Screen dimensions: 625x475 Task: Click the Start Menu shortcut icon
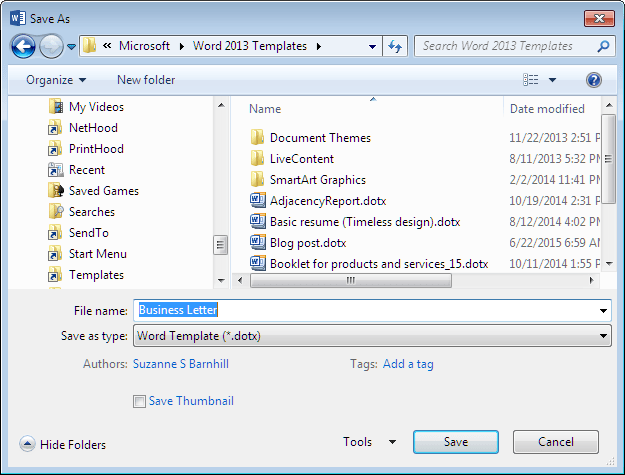(x=55, y=254)
